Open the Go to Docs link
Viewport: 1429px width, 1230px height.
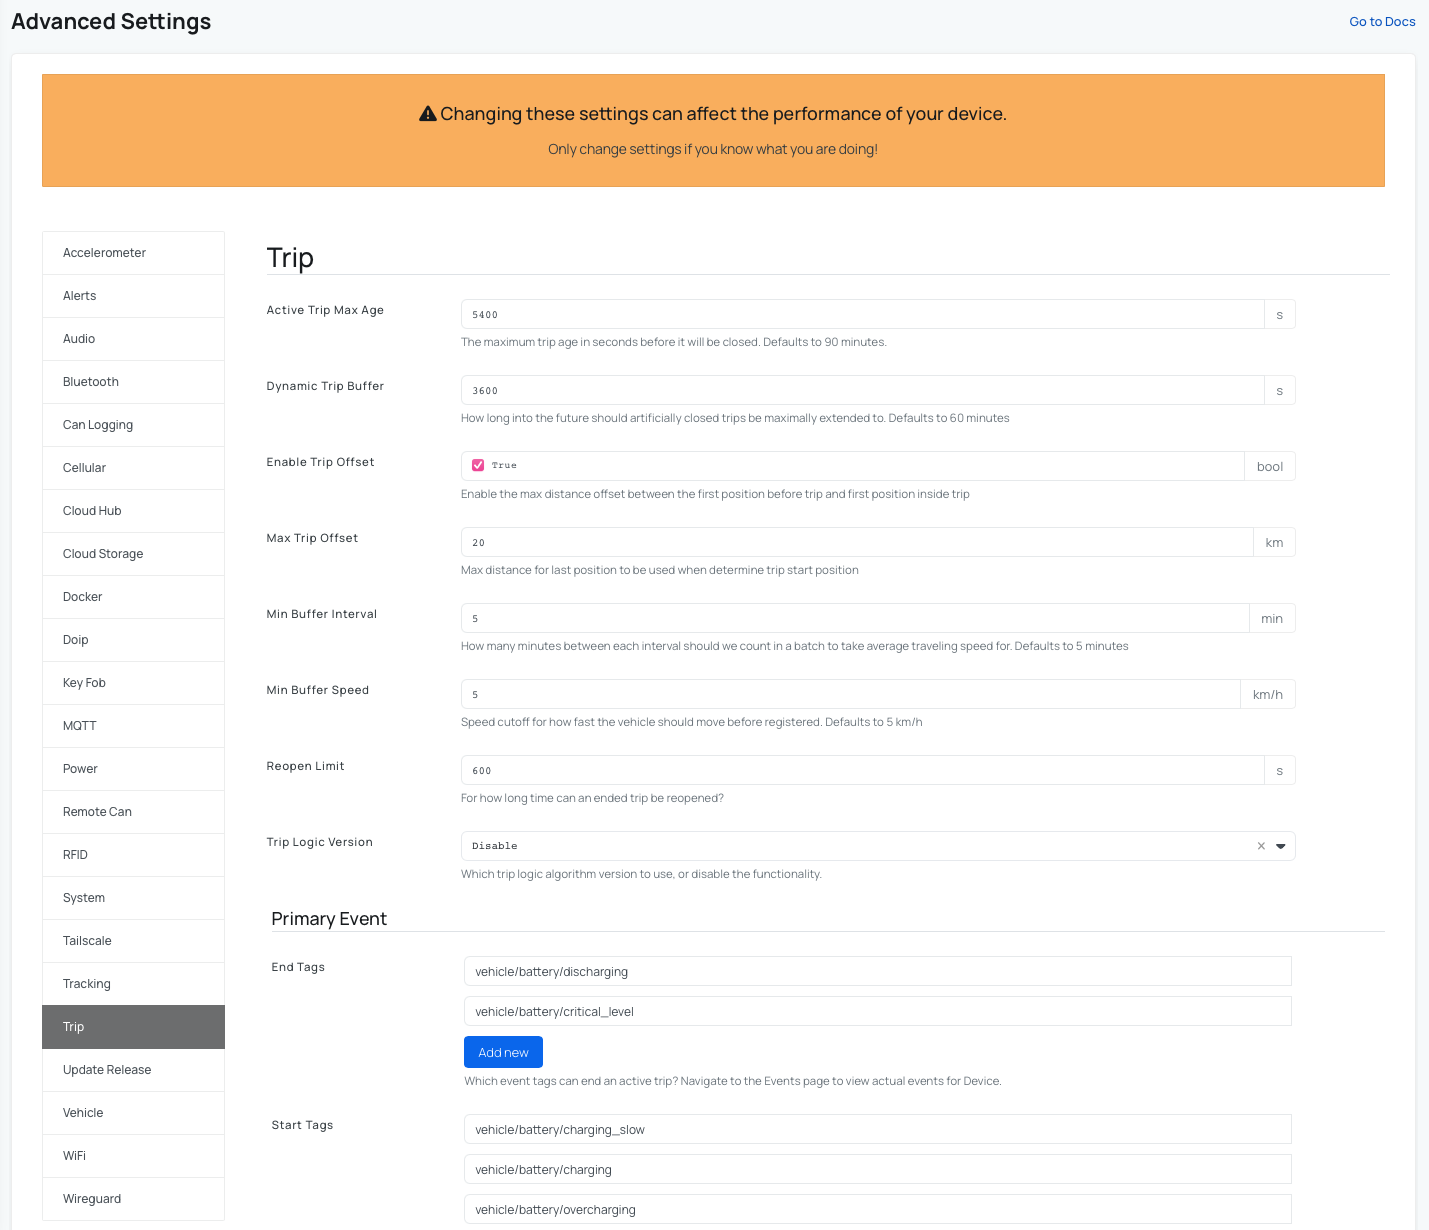pyautogui.click(x=1382, y=22)
